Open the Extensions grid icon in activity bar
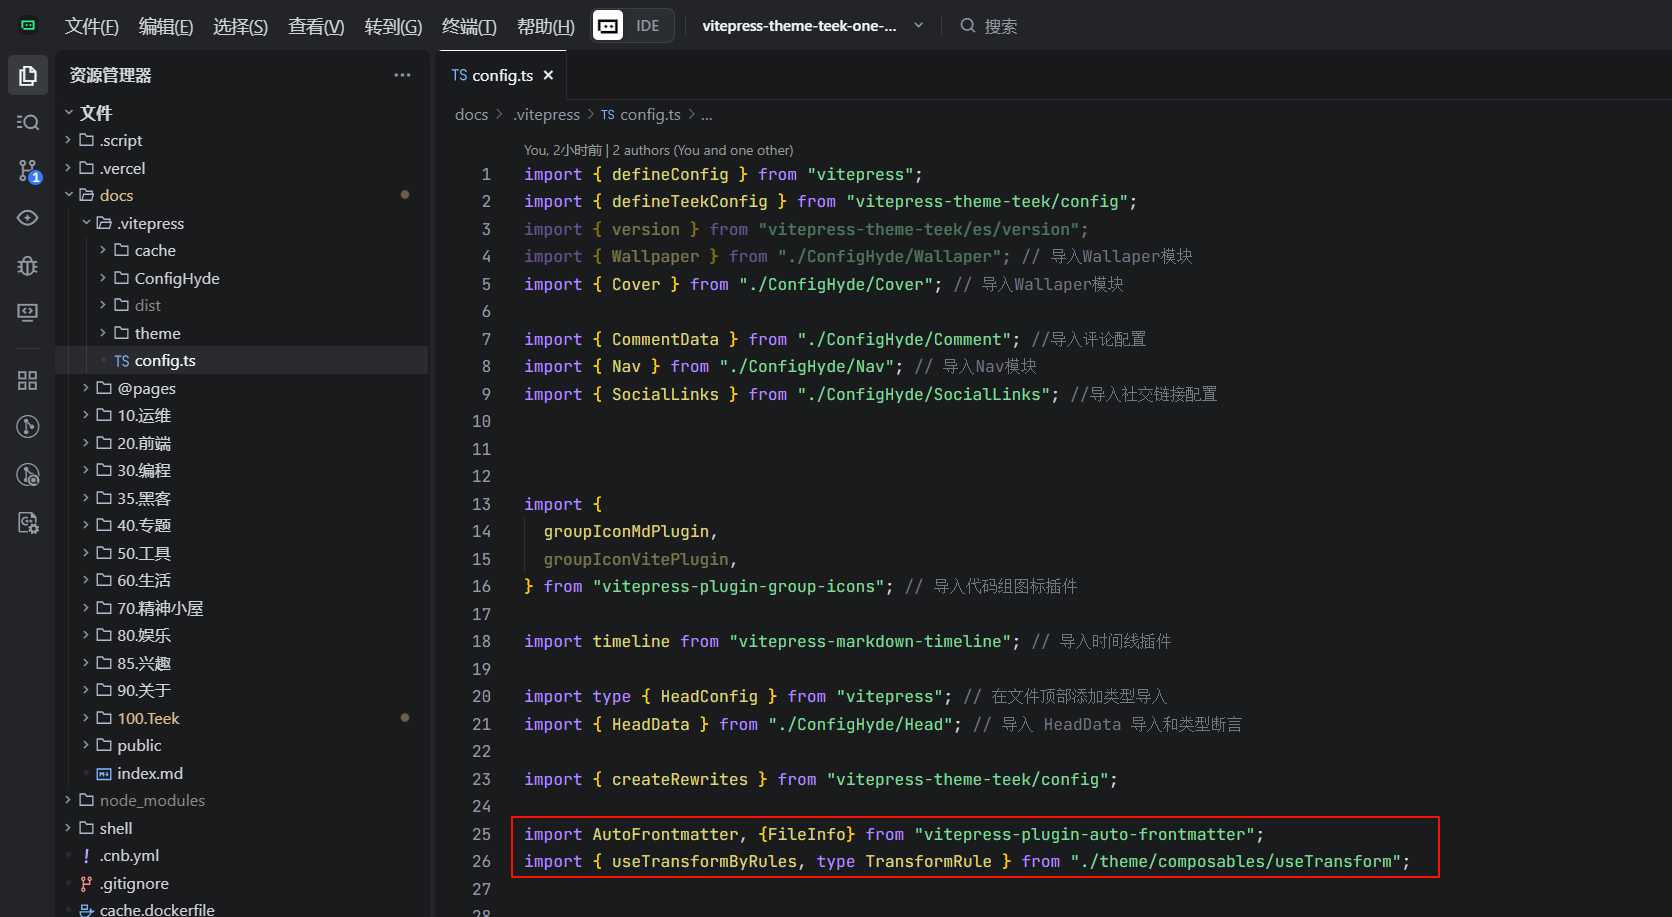Screen dimensions: 1672x917 point(28,380)
